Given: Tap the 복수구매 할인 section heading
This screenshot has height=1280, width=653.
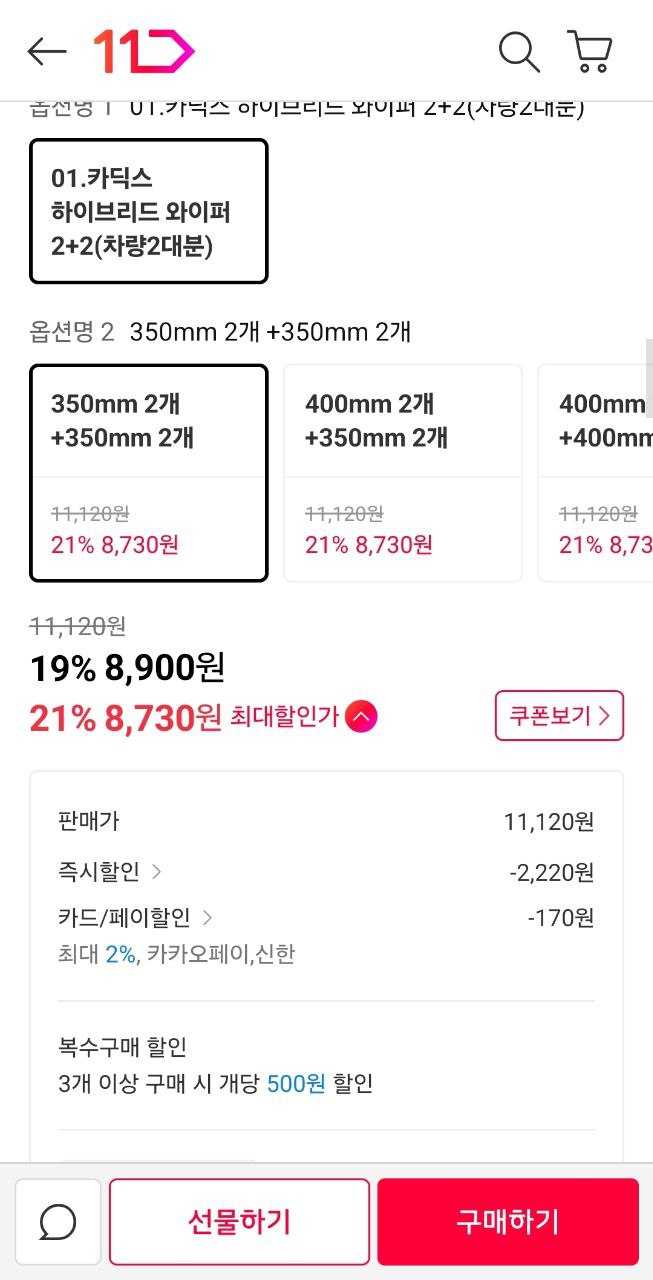Looking at the screenshot, I should (123, 1048).
